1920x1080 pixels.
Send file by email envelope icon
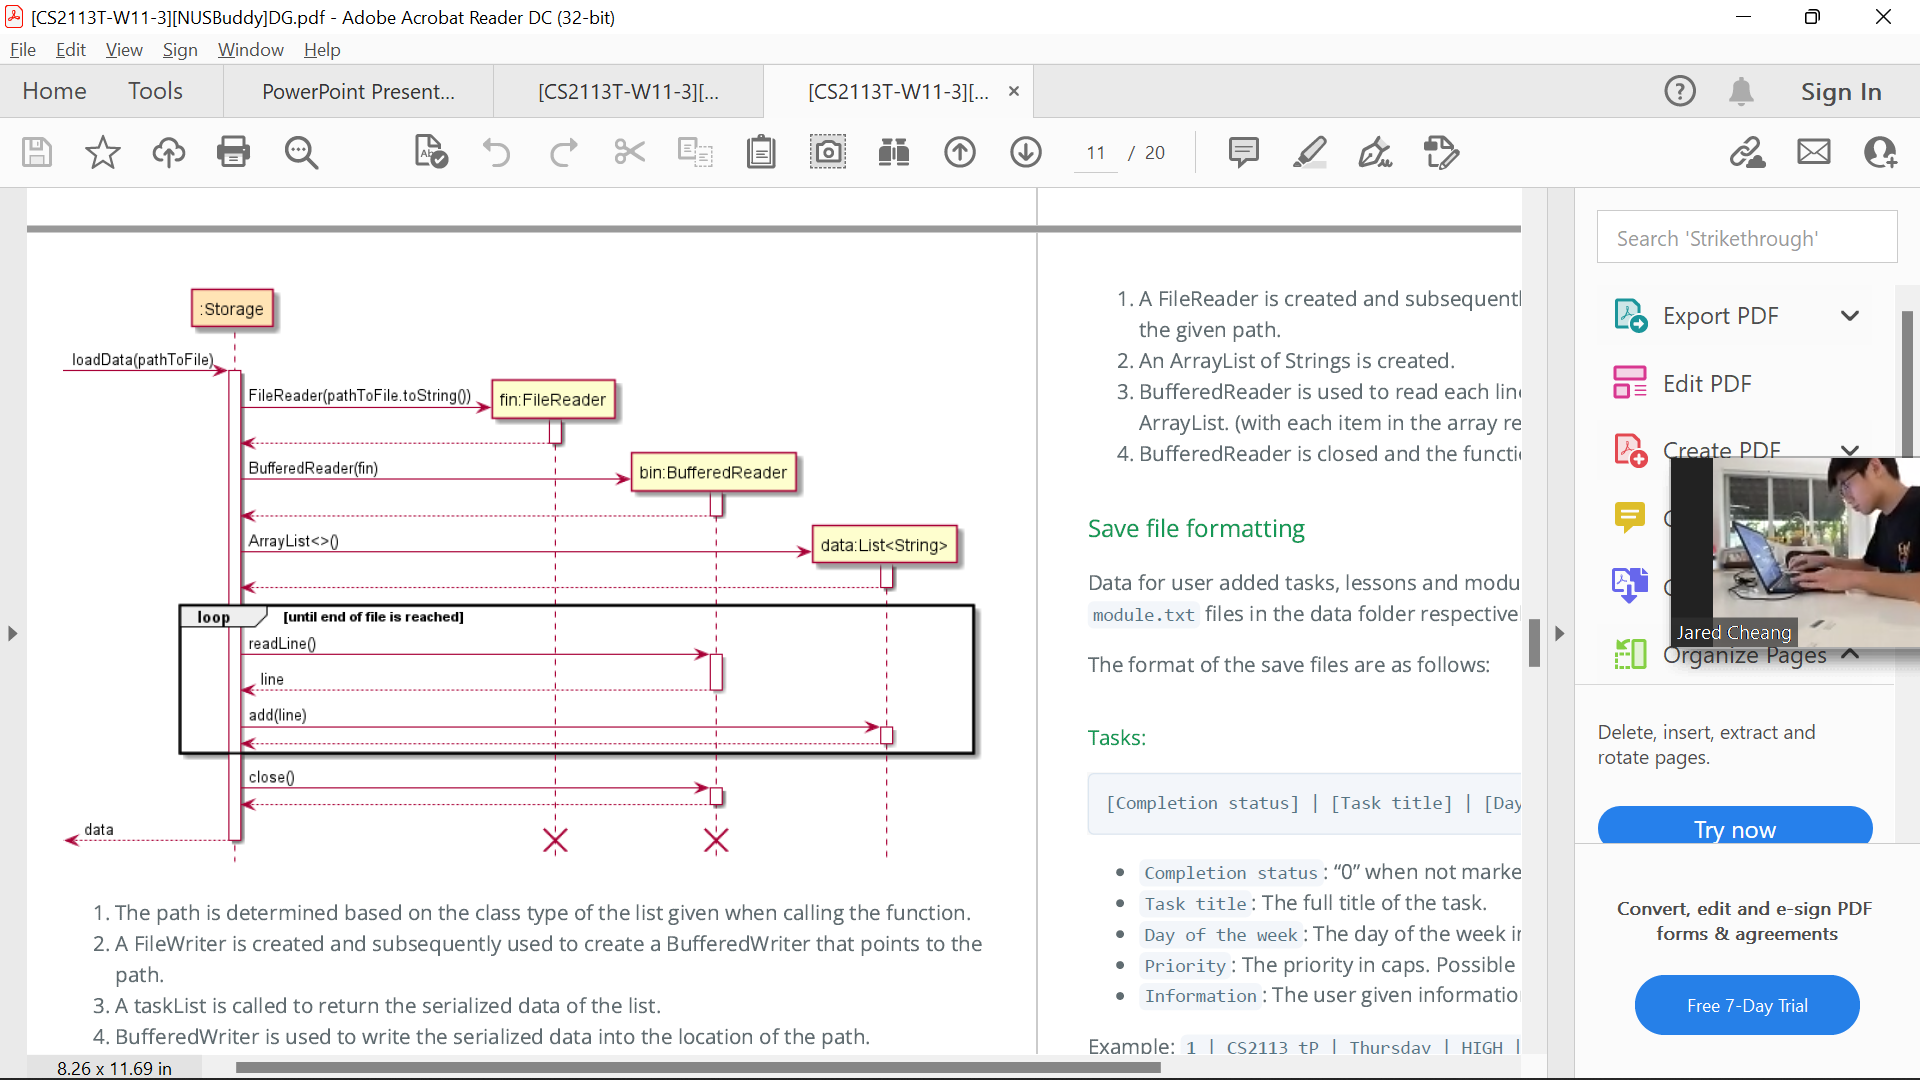(x=1813, y=152)
